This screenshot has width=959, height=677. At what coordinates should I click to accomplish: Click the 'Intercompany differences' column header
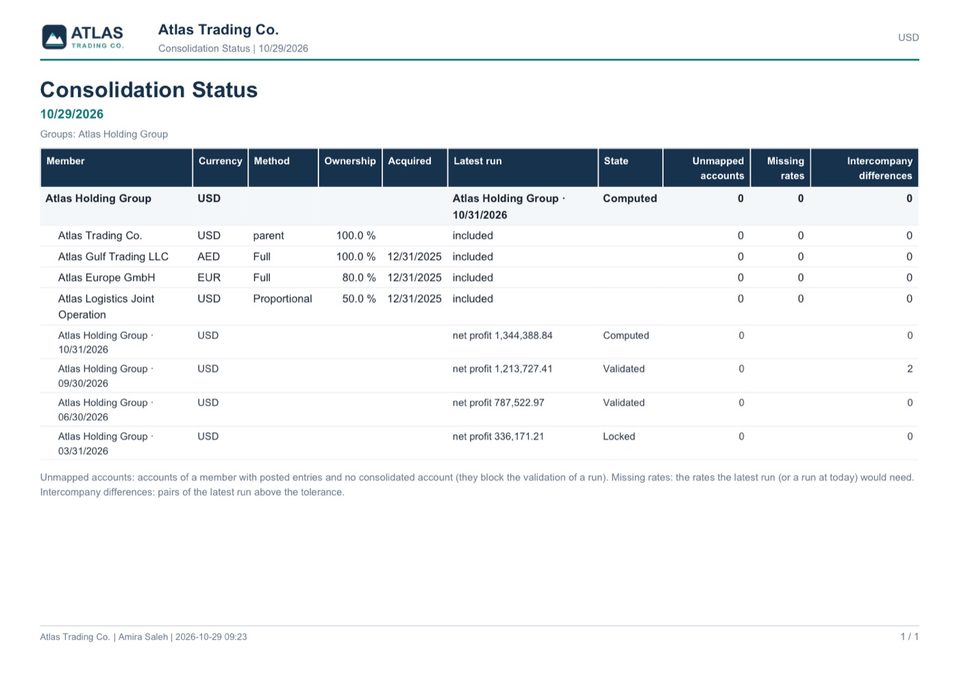(x=865, y=168)
